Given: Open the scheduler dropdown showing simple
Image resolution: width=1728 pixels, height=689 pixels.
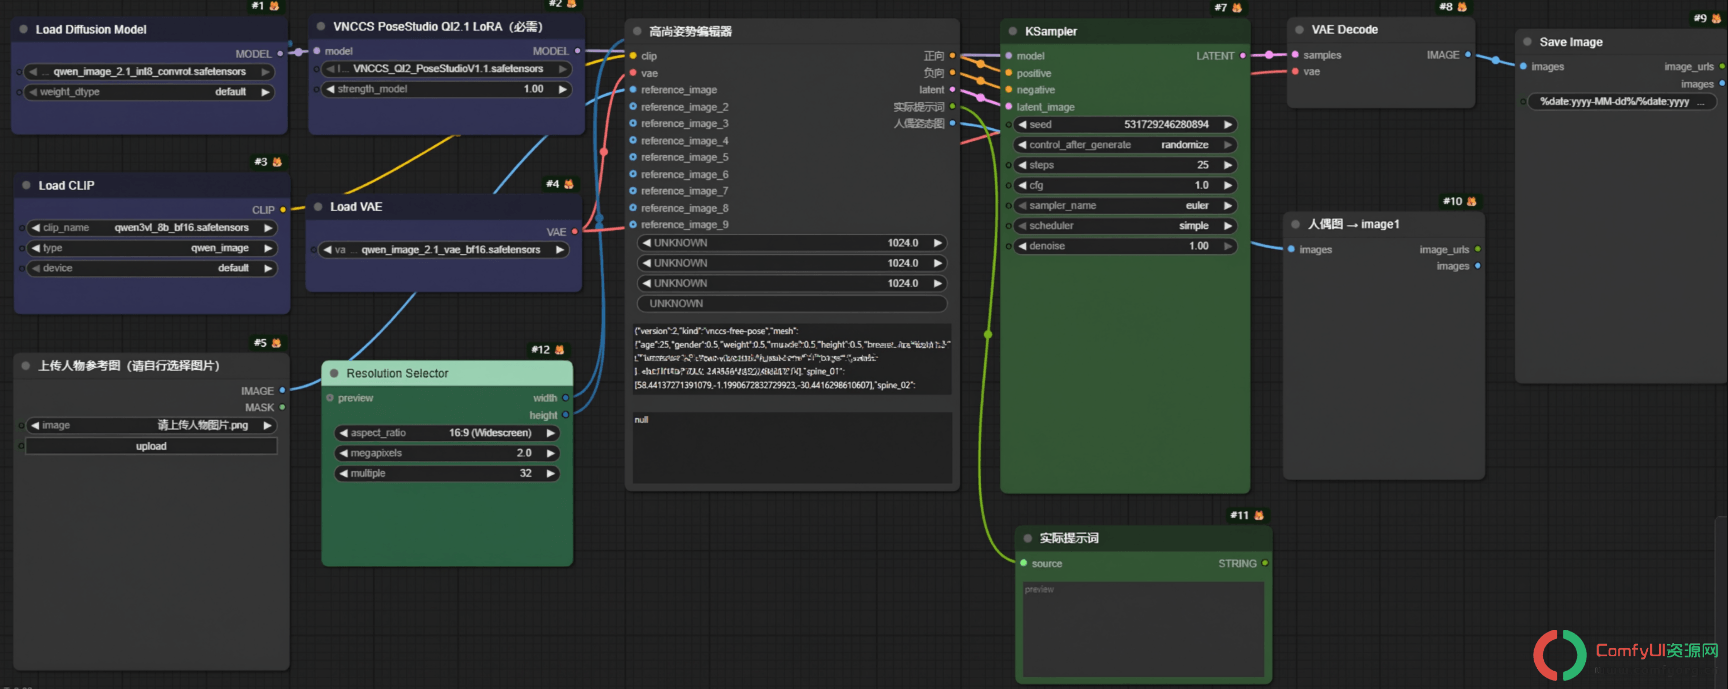Looking at the screenshot, I should [x=1125, y=226].
